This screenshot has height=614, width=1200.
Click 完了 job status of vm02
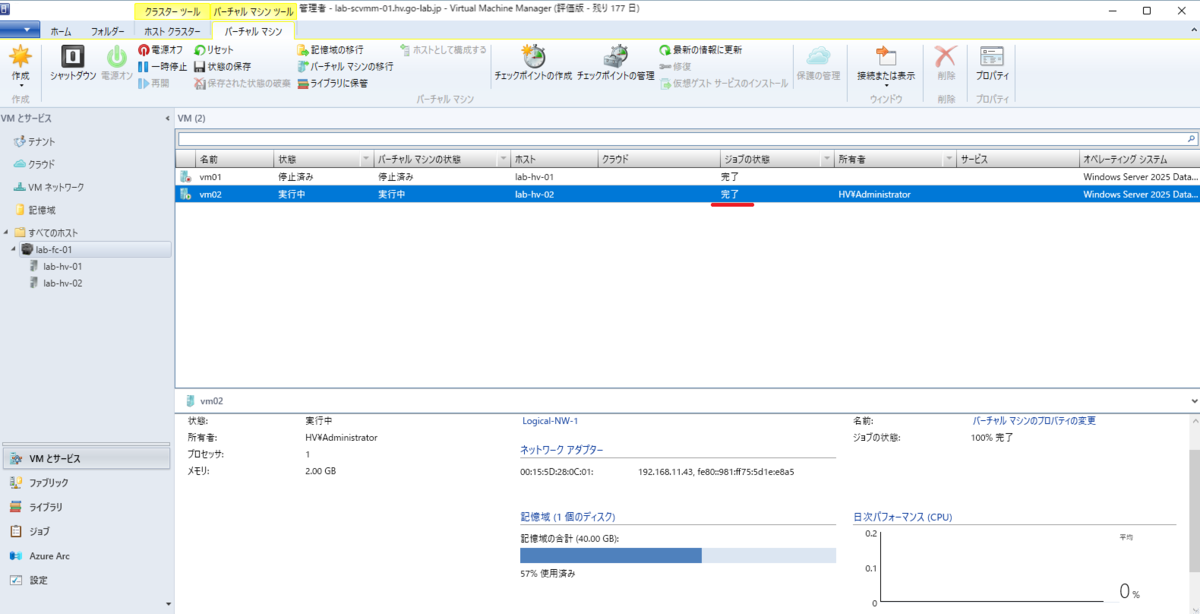point(731,194)
